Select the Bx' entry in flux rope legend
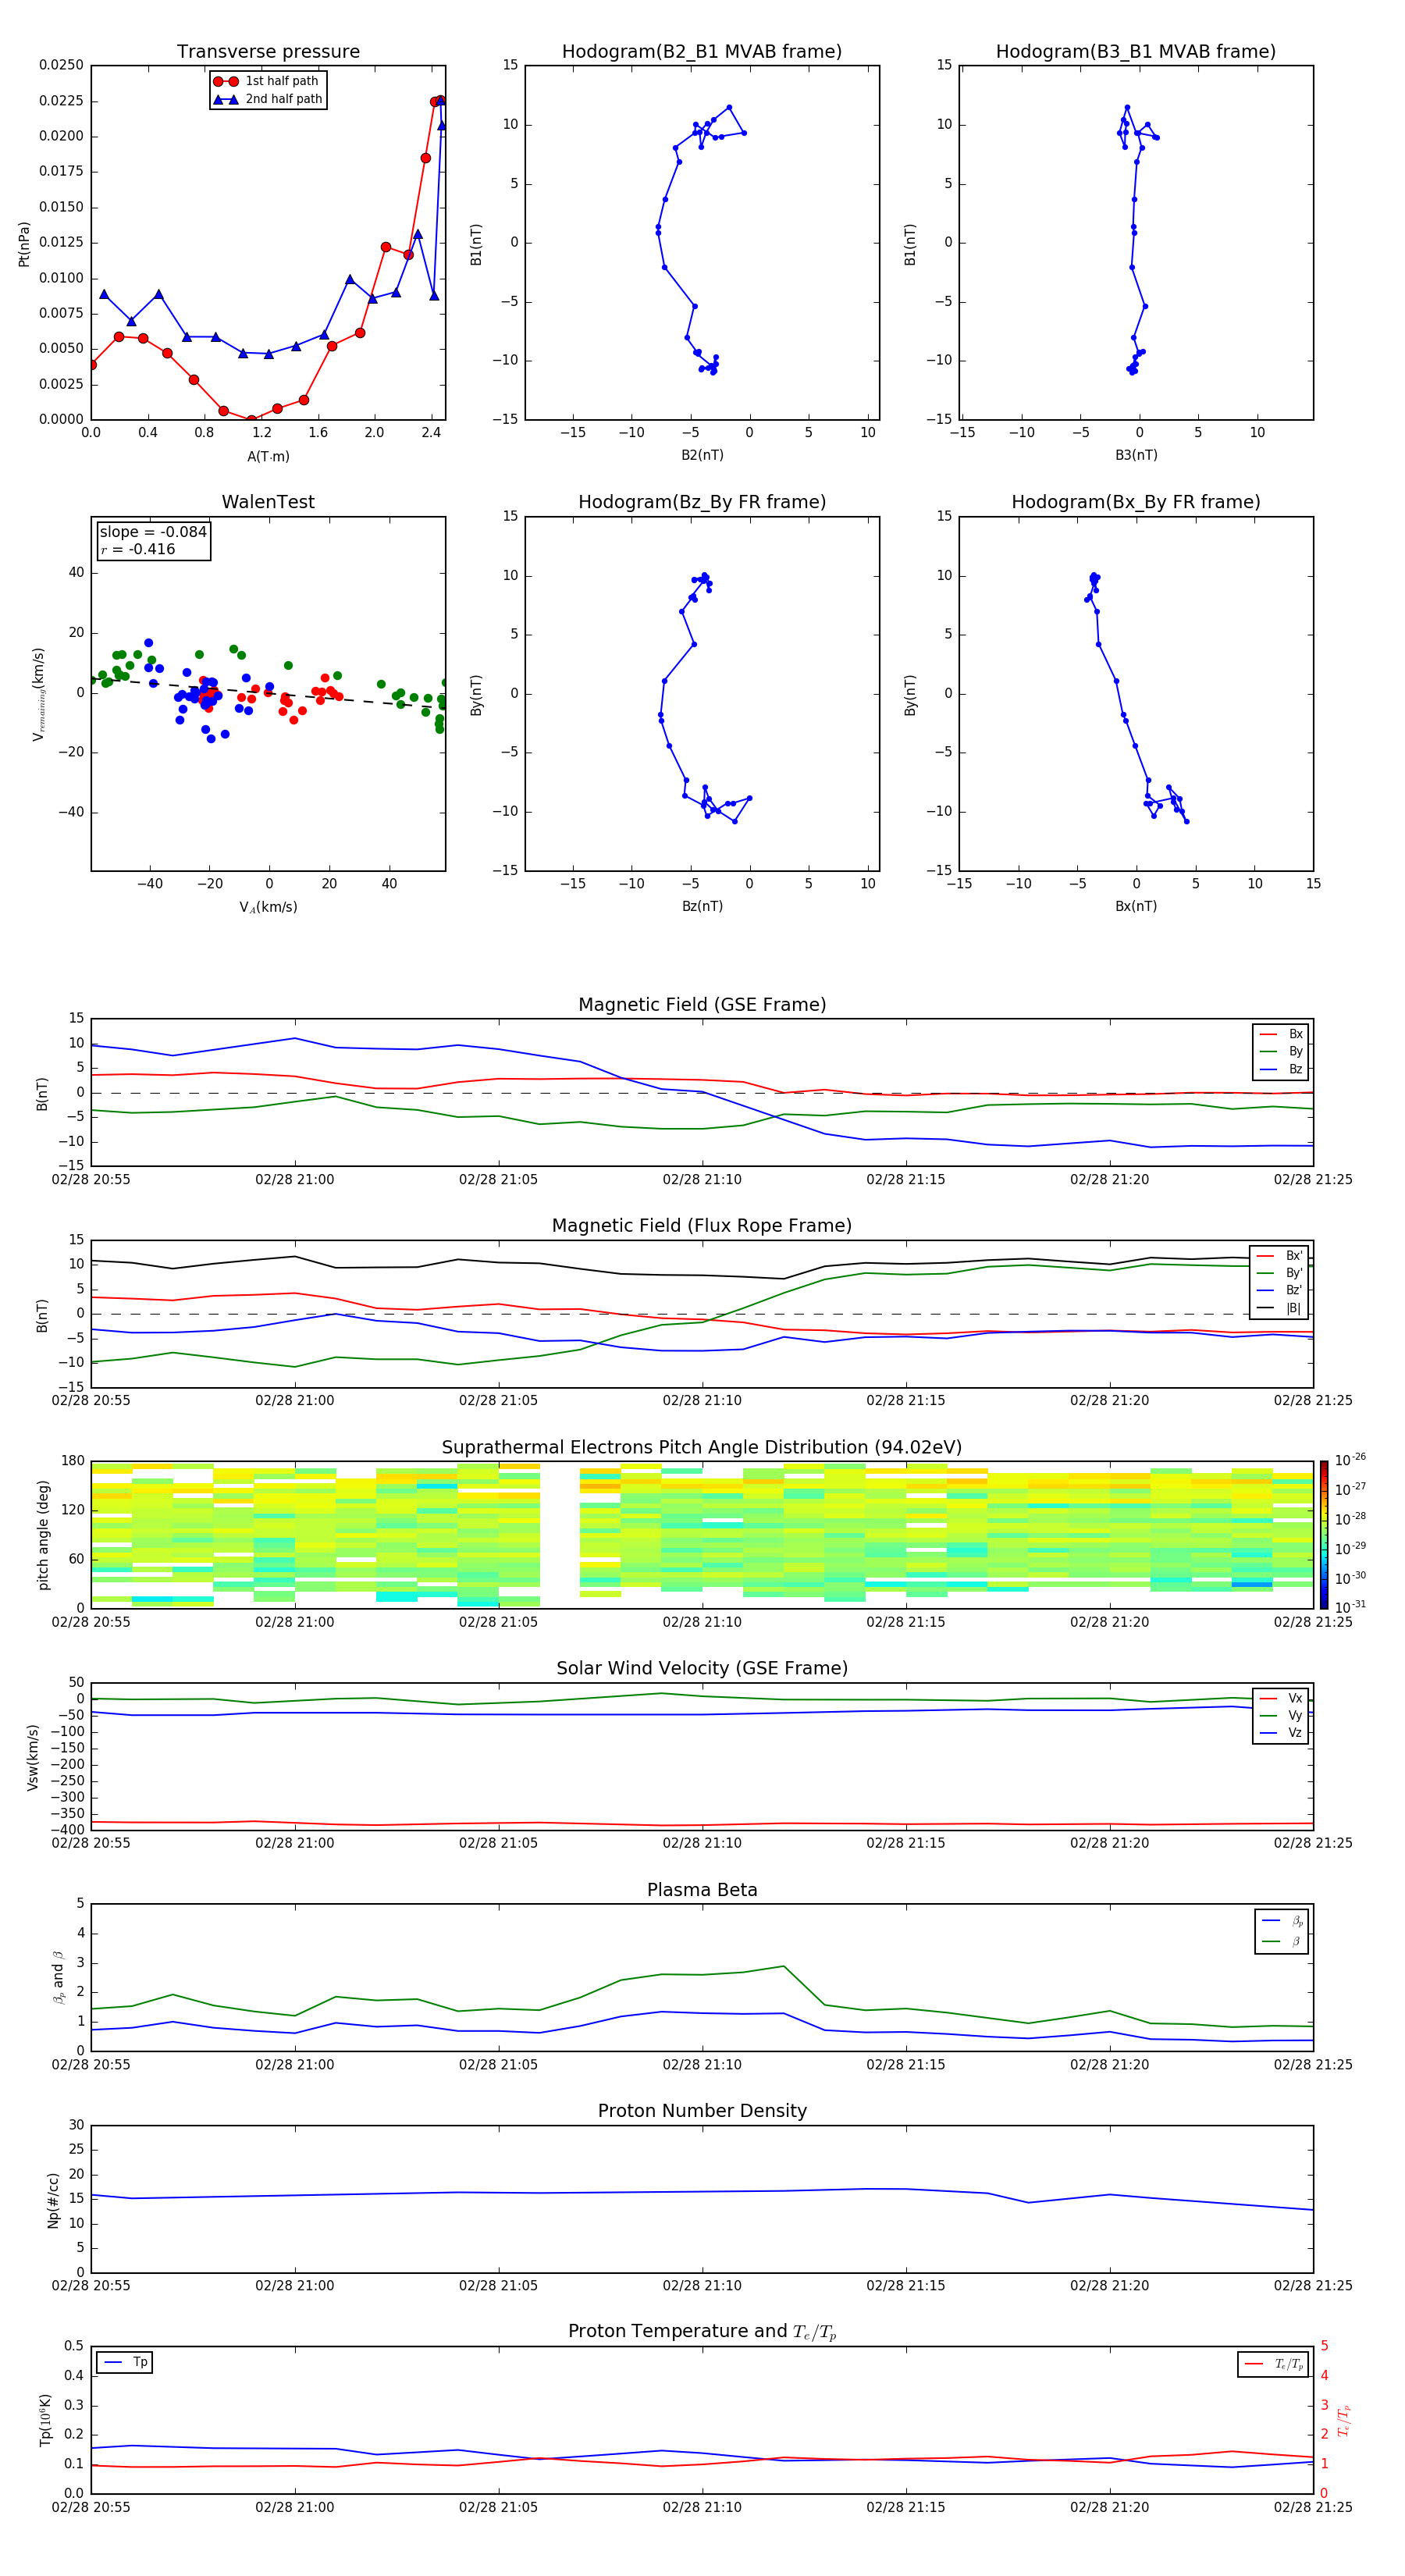Viewport: 1405px width, 2576px height. tap(1280, 1256)
